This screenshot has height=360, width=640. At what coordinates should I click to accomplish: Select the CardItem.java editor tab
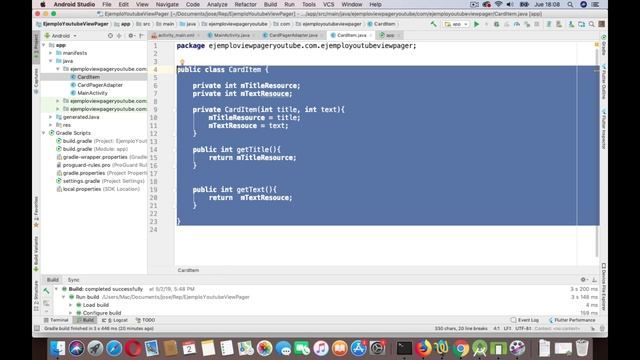(x=351, y=36)
